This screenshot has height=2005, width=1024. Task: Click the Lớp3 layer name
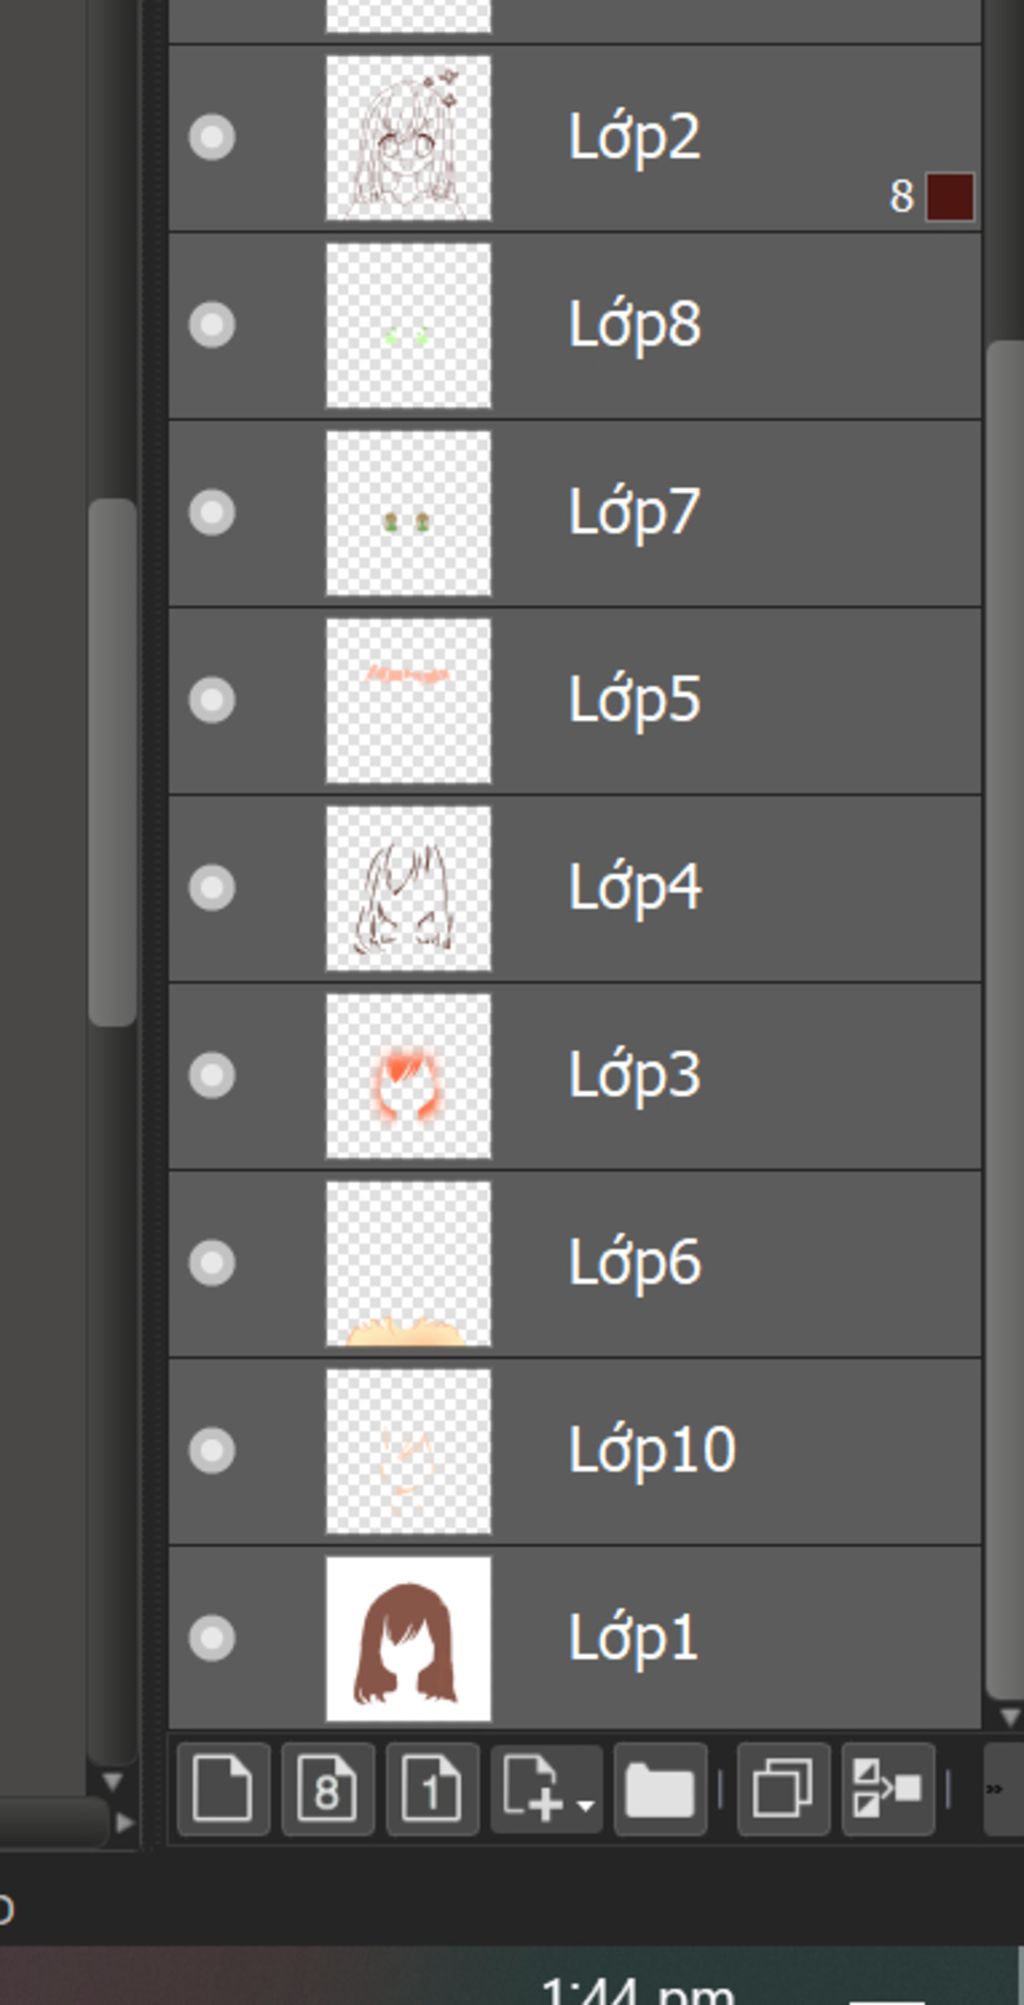pos(635,1075)
